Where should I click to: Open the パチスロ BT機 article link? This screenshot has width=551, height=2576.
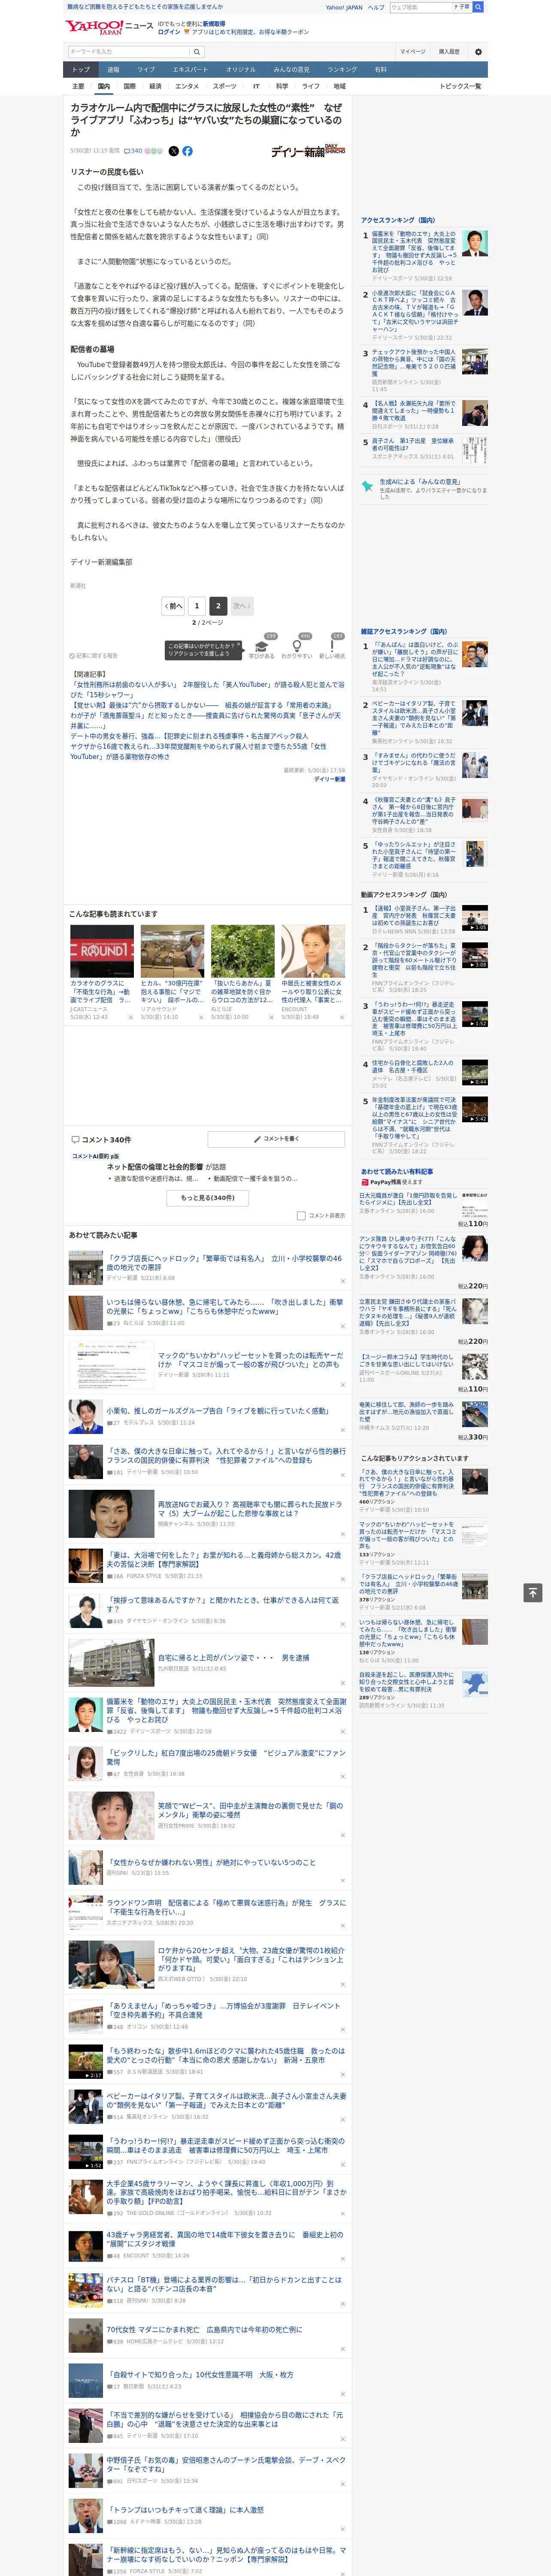tap(225, 2284)
